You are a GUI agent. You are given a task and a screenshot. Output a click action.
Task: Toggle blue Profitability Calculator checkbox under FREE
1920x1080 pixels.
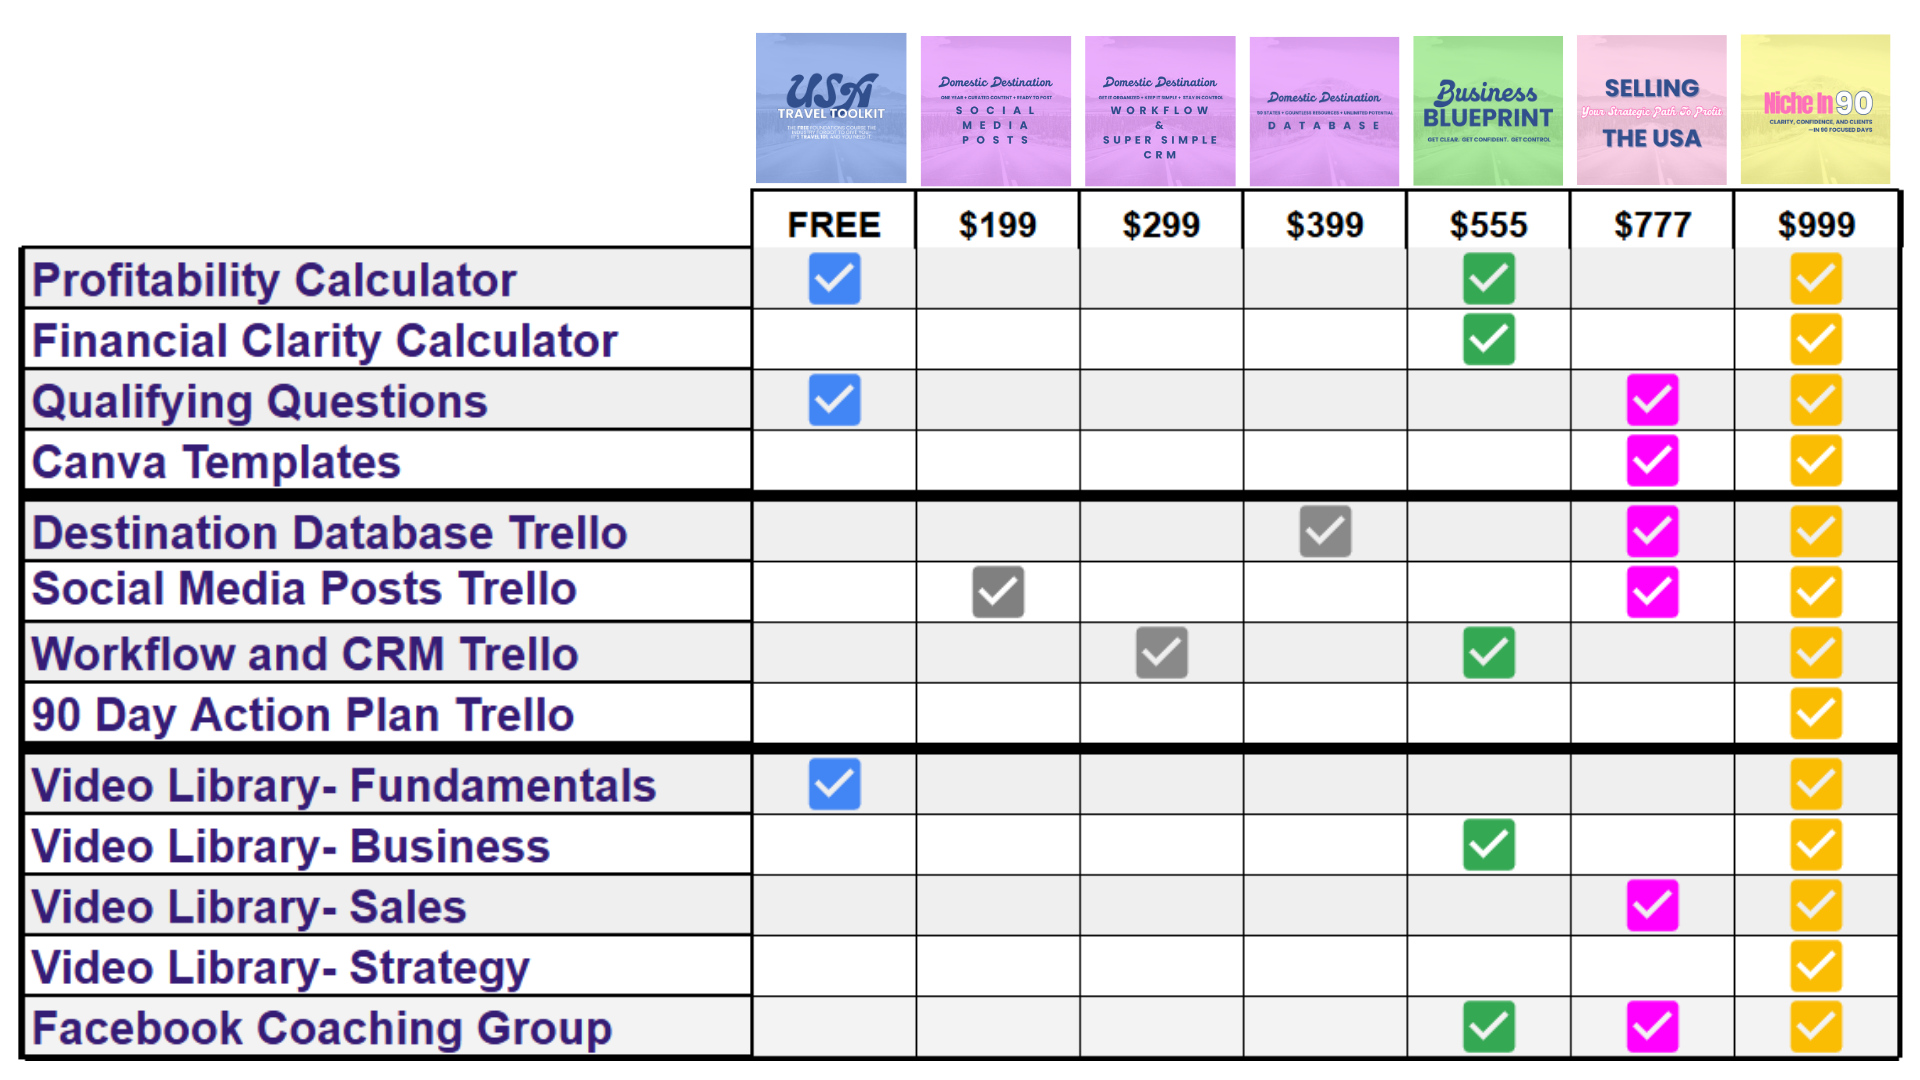835,279
